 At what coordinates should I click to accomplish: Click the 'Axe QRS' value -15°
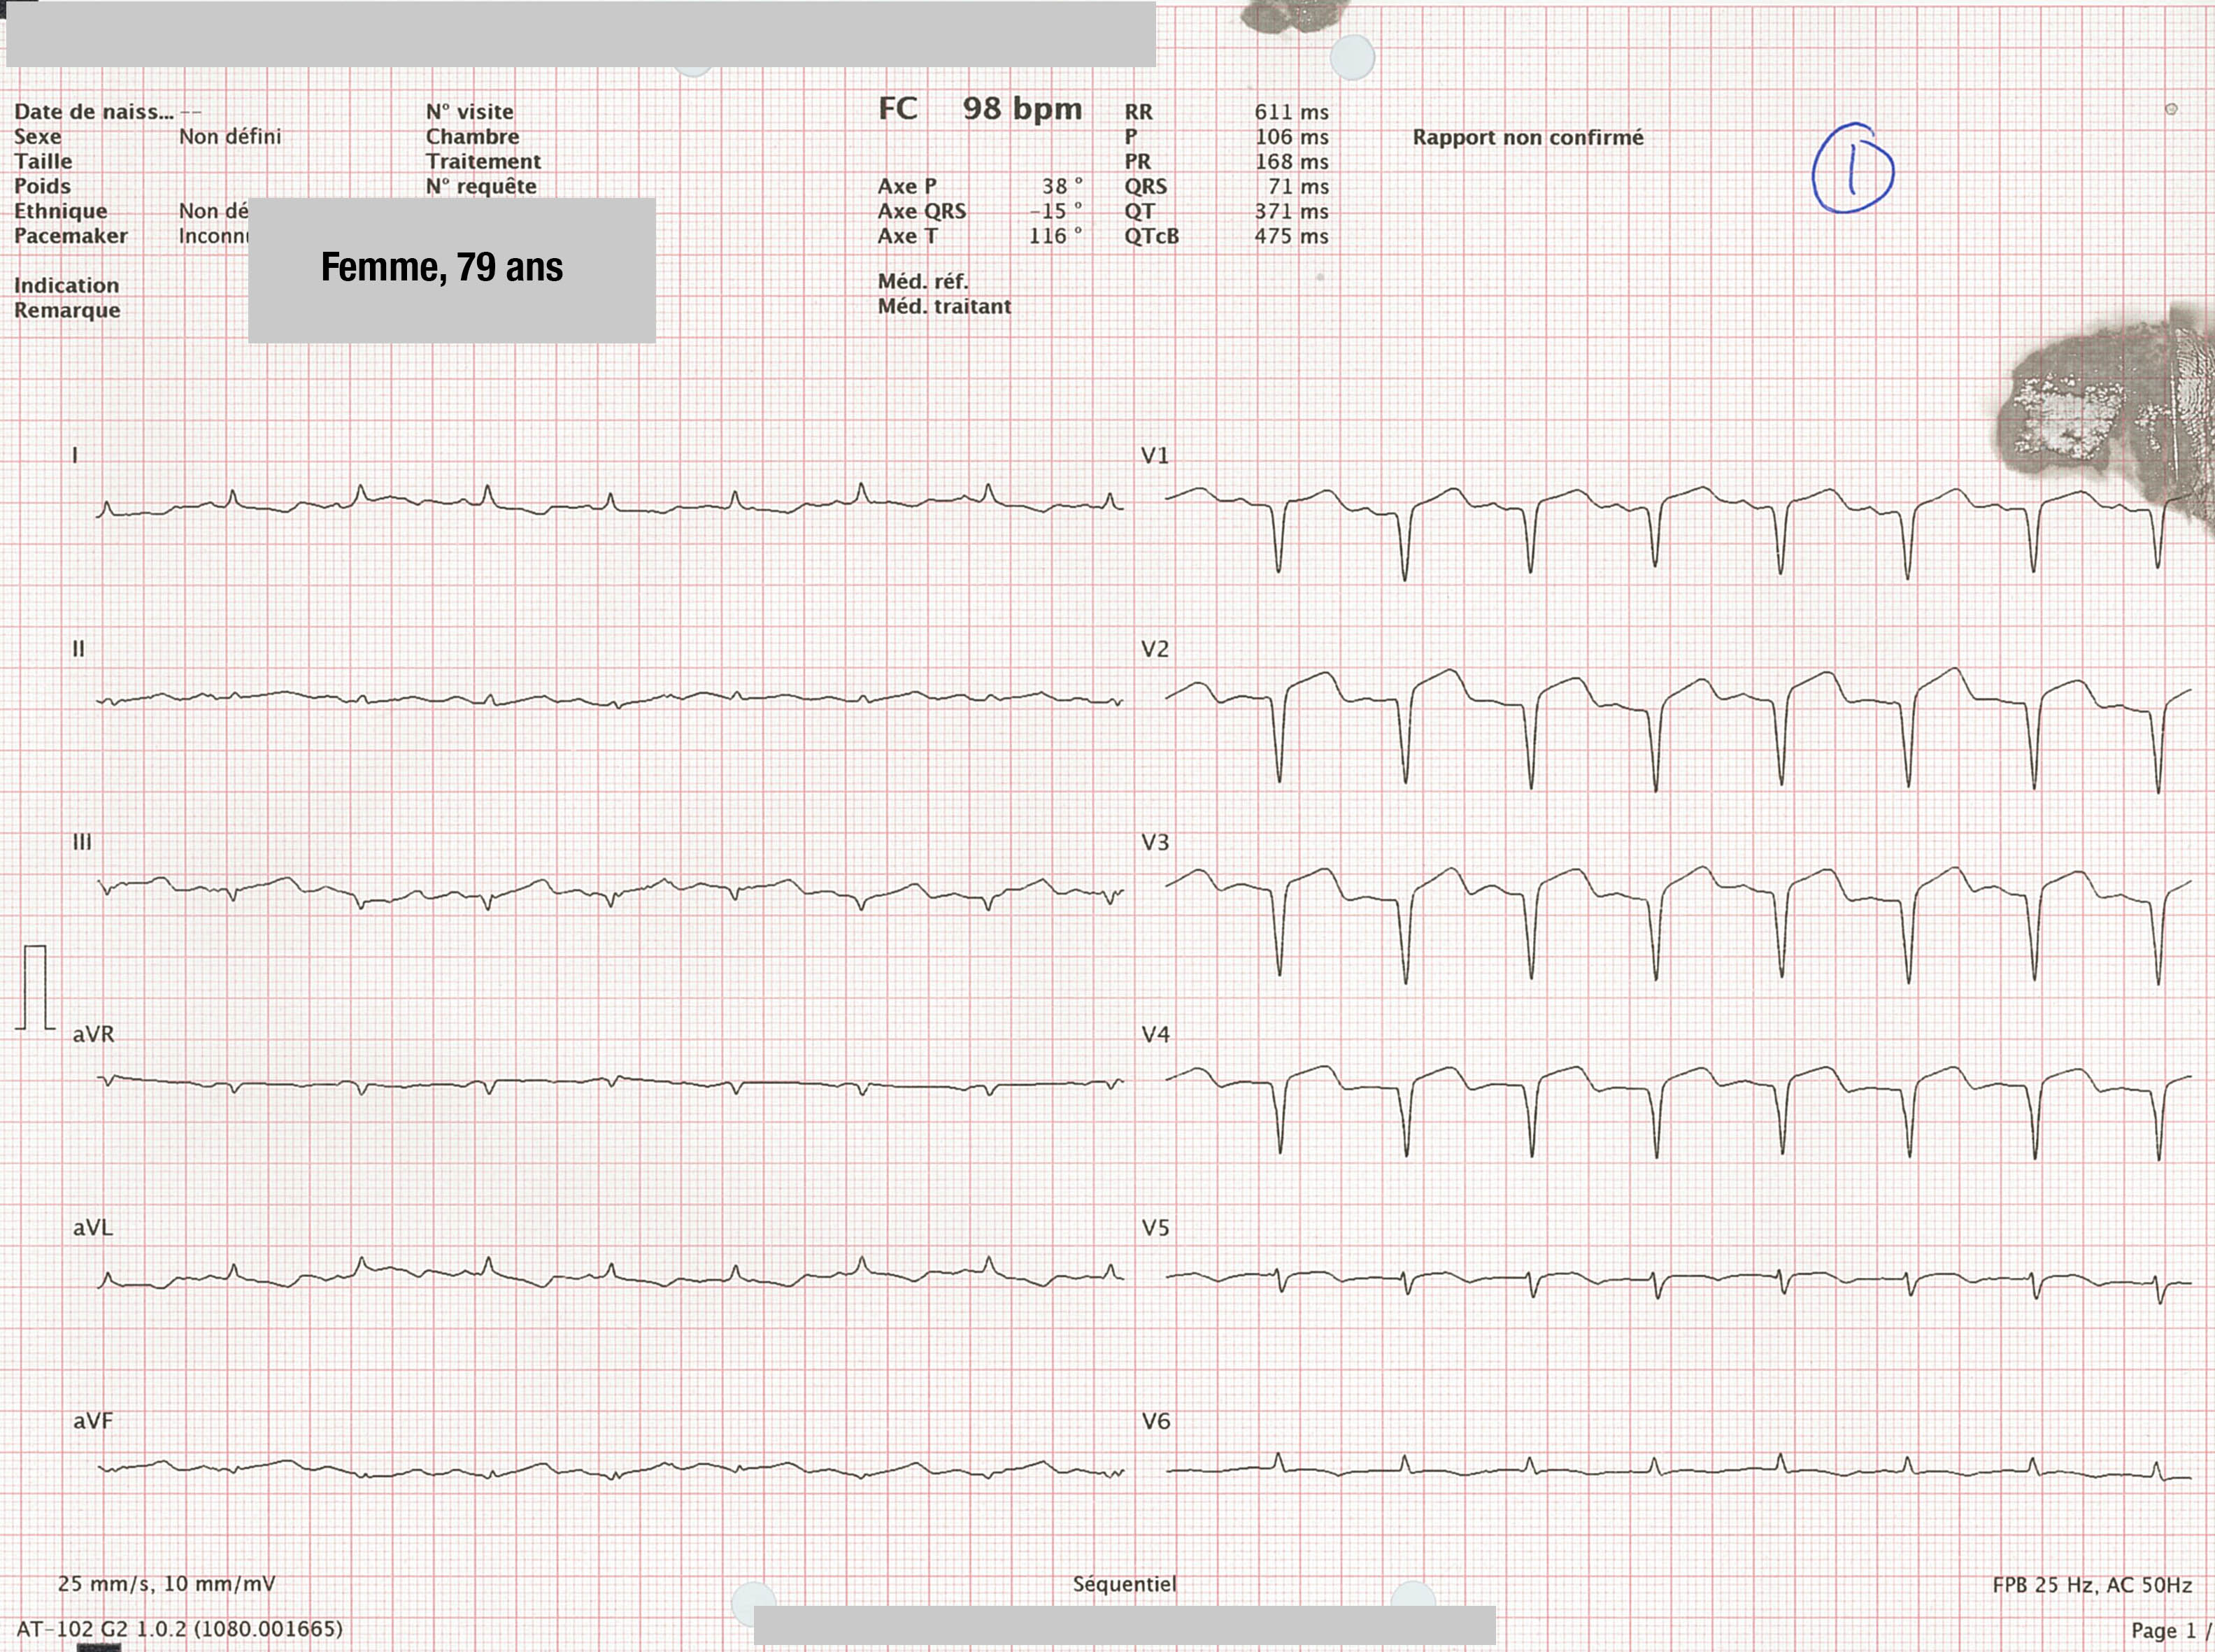click(x=1056, y=212)
